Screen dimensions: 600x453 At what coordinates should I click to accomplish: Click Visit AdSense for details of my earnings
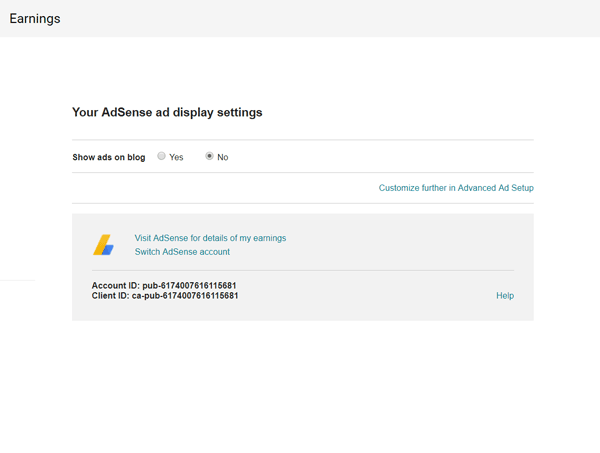[x=210, y=238]
